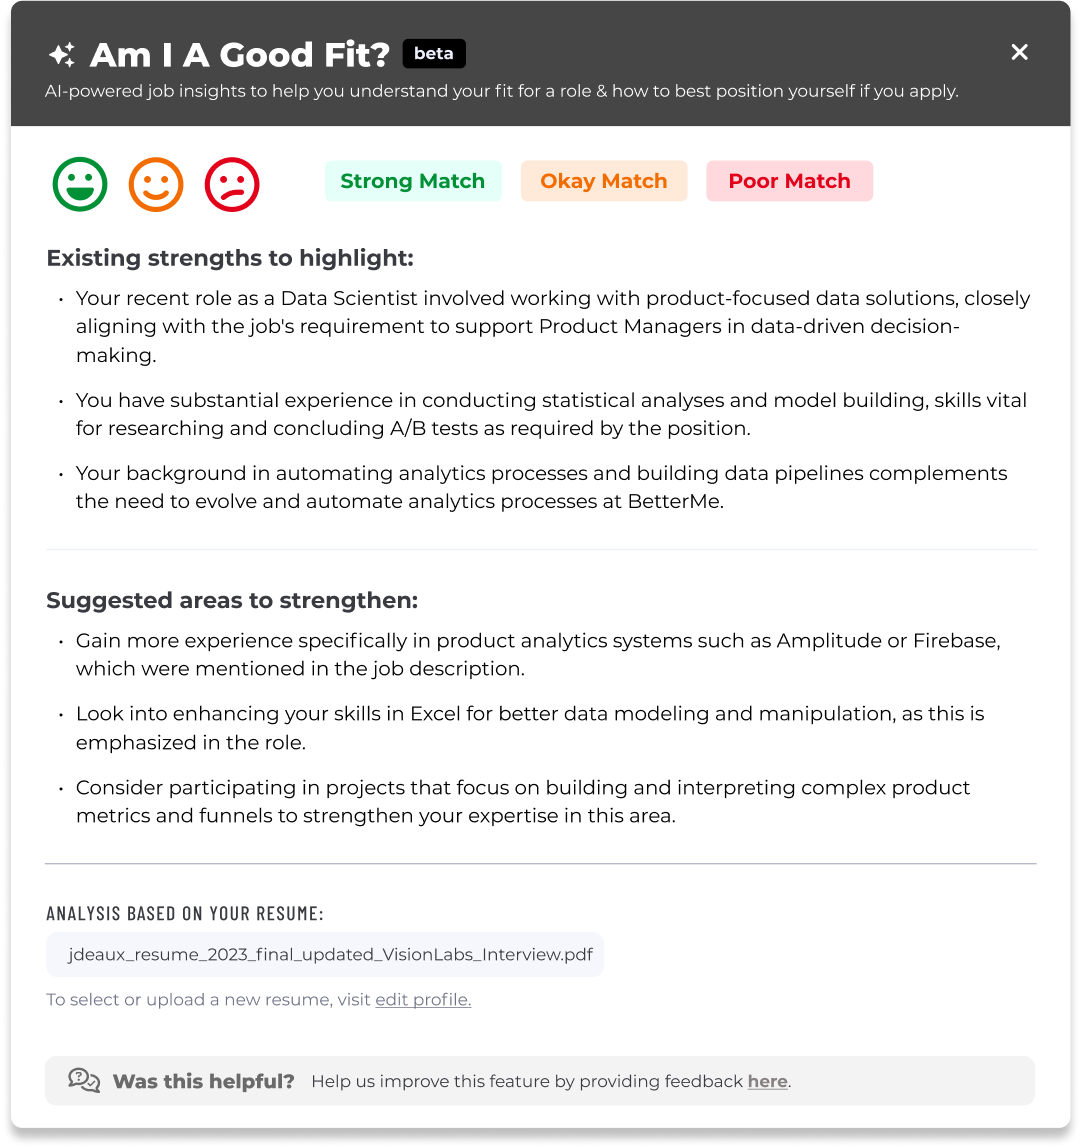Screen dimensions: 1081x1148
Task: Click the Excel skills suggestion bullet
Action: click(530, 728)
